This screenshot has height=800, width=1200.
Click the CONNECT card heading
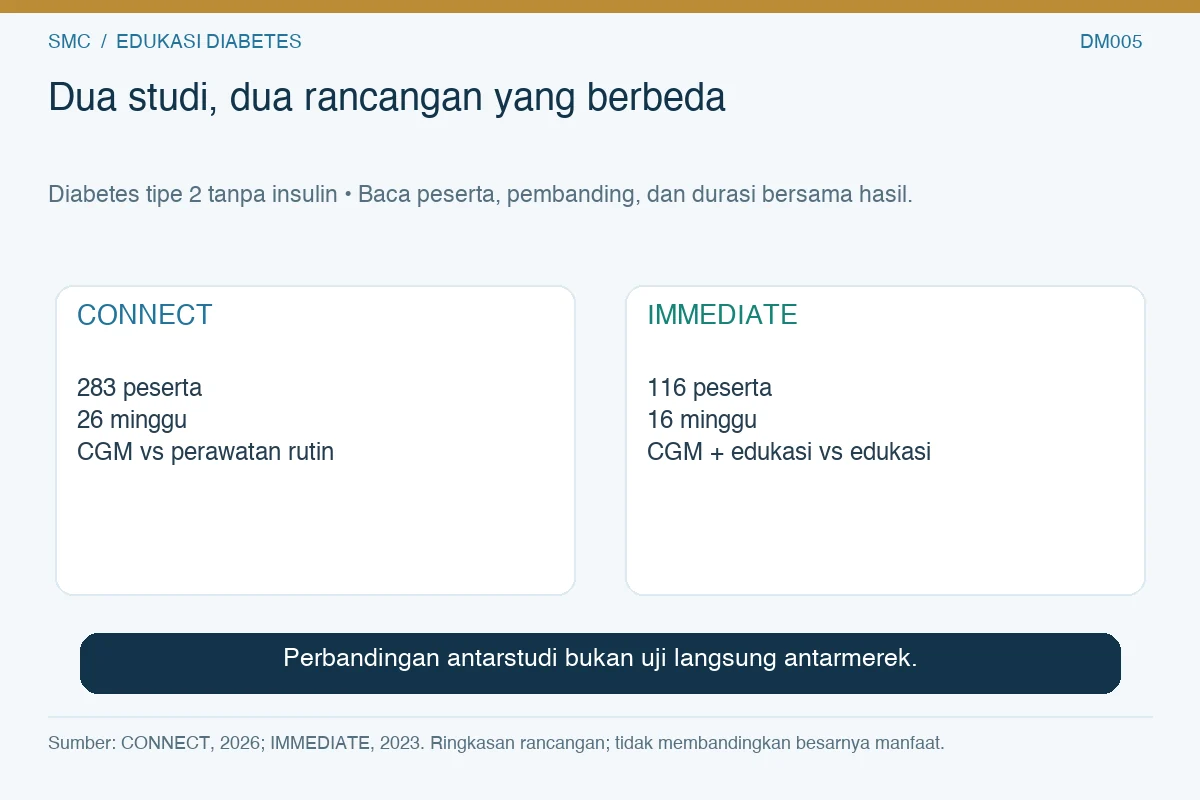tap(145, 315)
